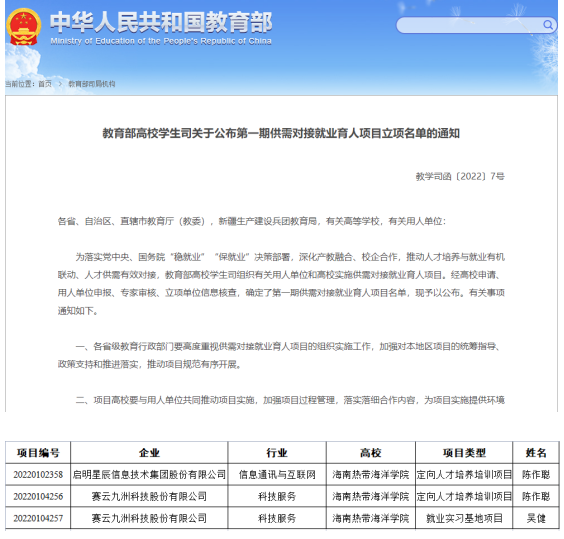Select document number 教学司函〔2022〕7号

pos(460,176)
